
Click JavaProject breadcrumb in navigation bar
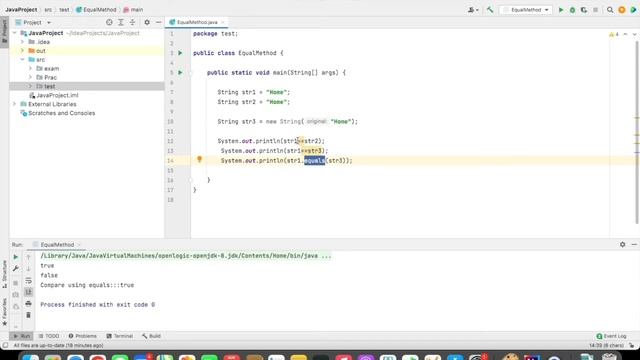point(21,9)
